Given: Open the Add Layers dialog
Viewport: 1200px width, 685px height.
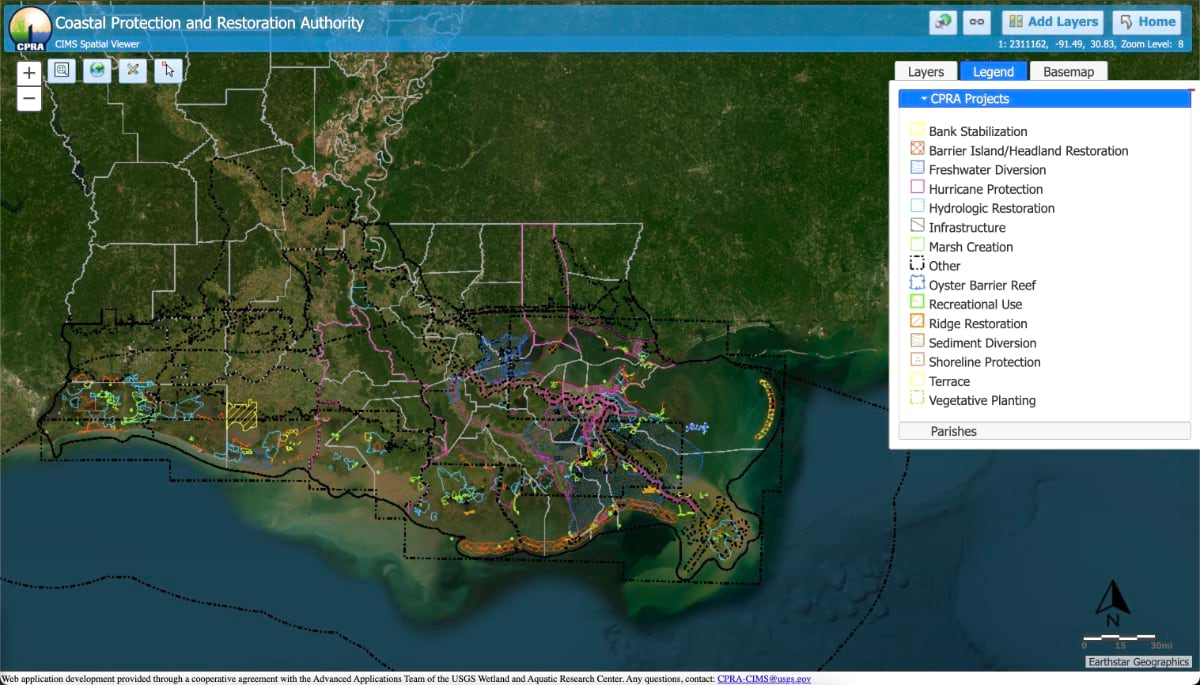Looking at the screenshot, I should pyautogui.click(x=1053, y=22).
